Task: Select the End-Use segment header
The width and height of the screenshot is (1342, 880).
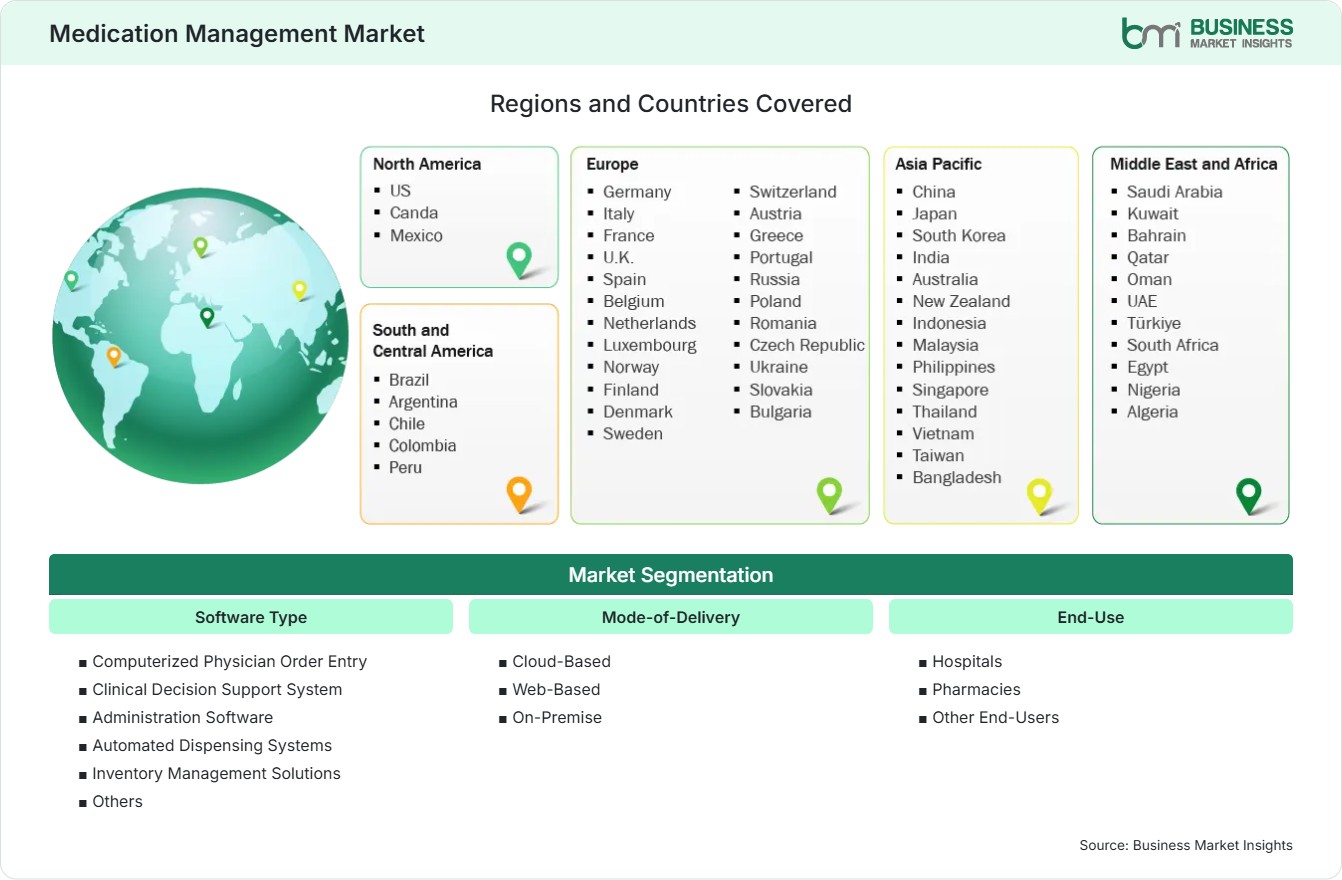Action: 1091,617
